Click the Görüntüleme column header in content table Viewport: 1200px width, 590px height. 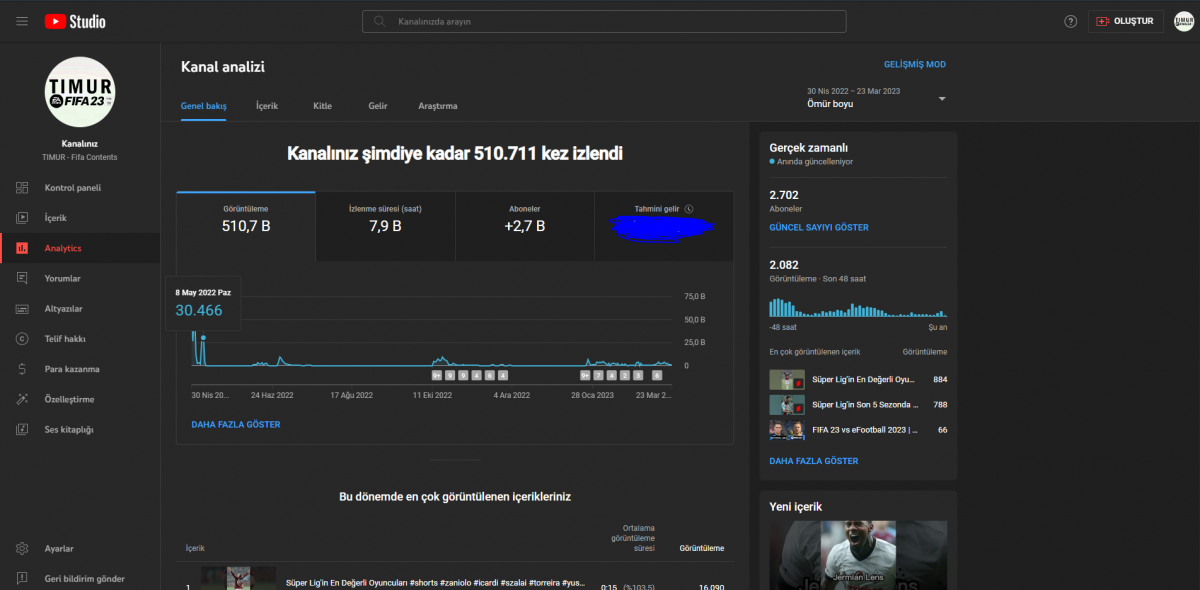(x=702, y=548)
